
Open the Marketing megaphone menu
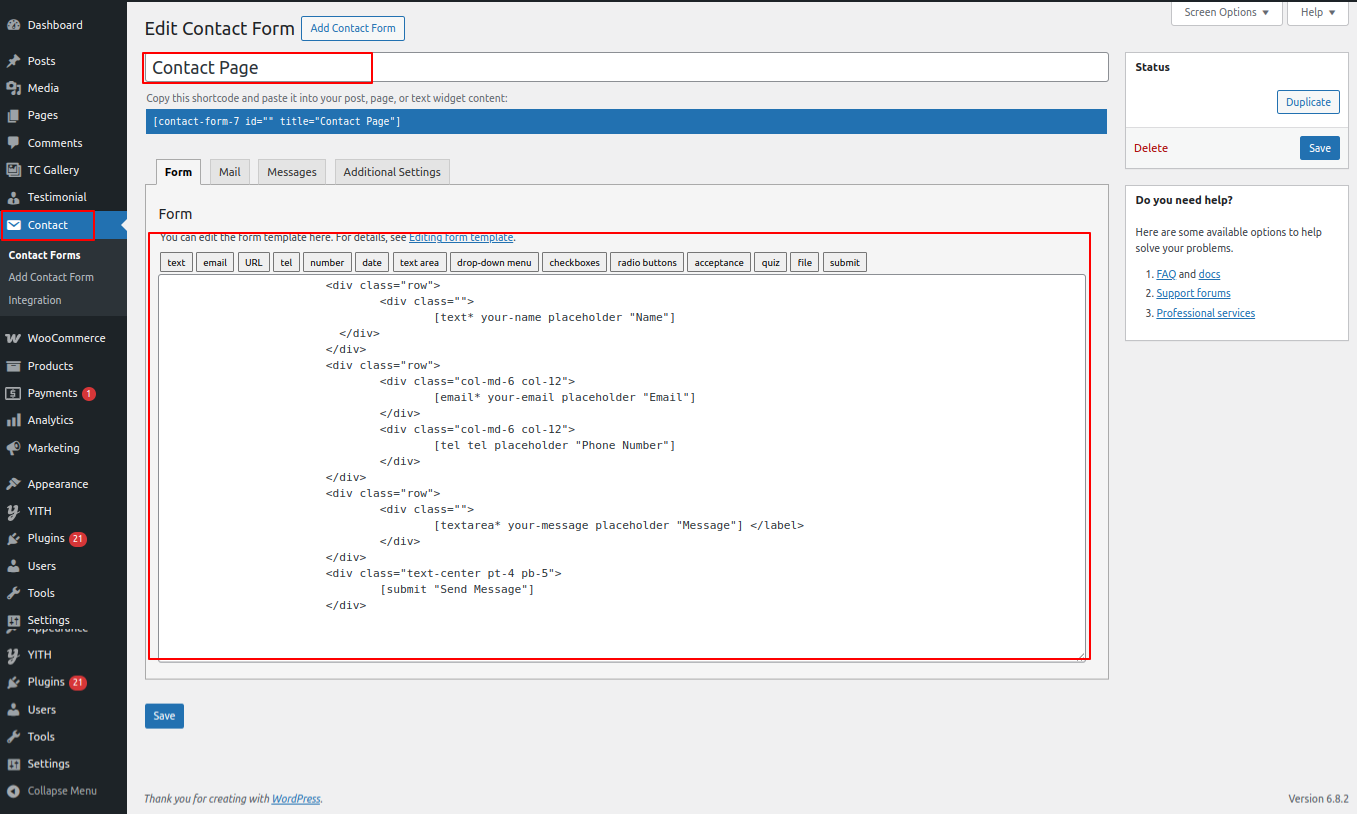(53, 448)
